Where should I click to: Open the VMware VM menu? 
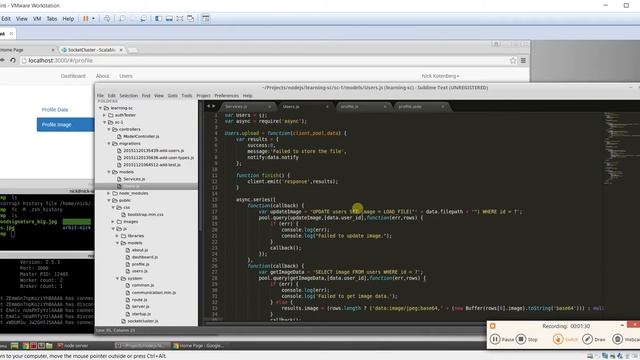coord(37,19)
